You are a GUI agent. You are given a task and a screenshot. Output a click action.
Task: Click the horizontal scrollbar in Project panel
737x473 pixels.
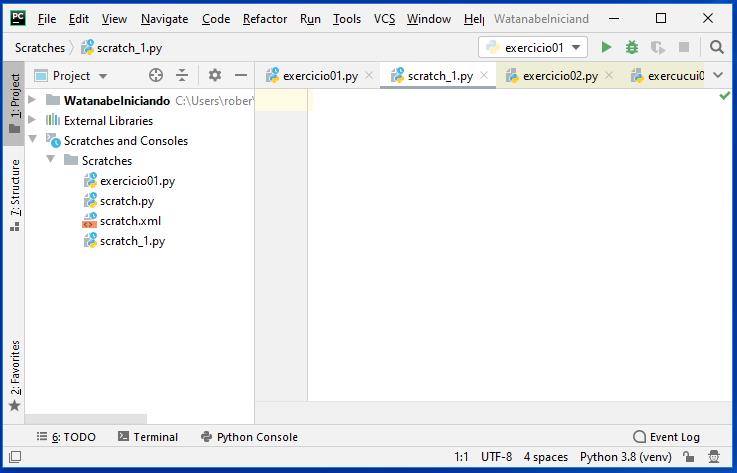coord(85,419)
